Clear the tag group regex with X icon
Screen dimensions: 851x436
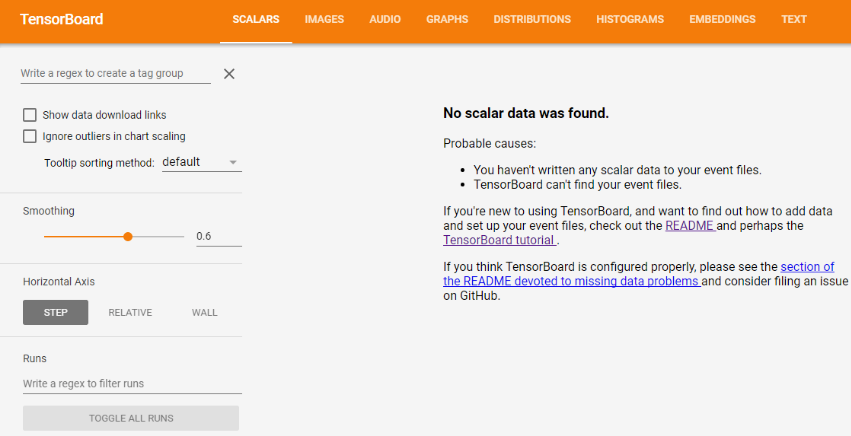[x=229, y=74]
